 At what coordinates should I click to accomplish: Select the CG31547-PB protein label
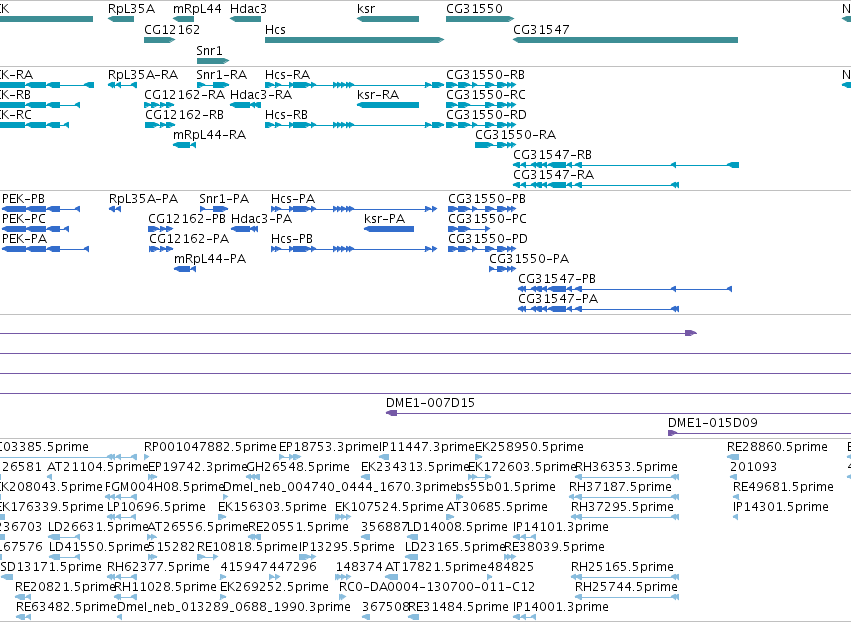tap(557, 279)
